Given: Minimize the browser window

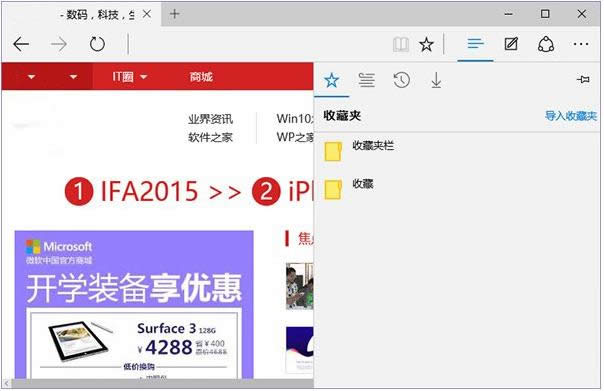Looking at the screenshot, I should point(508,14).
